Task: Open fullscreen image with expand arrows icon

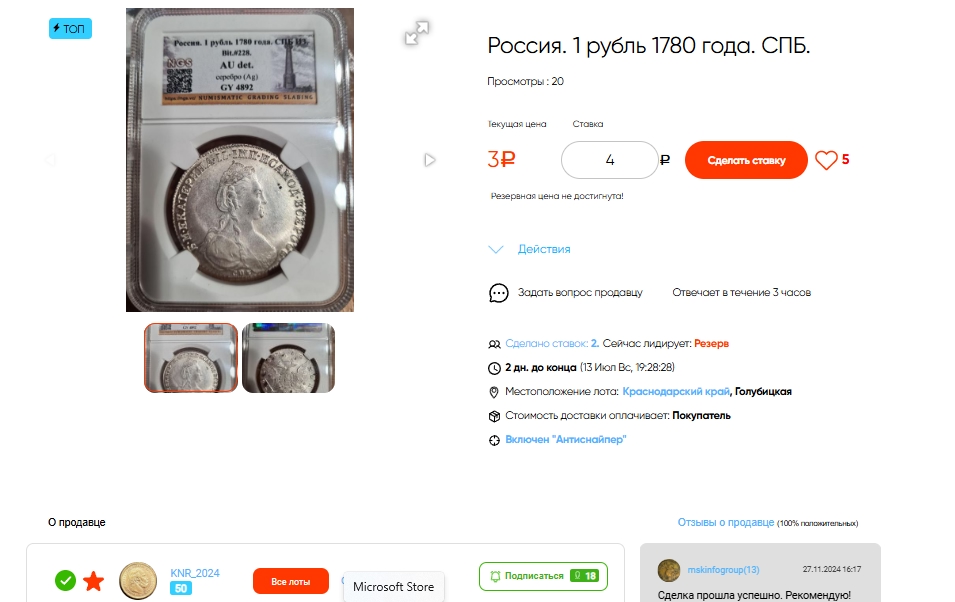Action: tap(416, 33)
